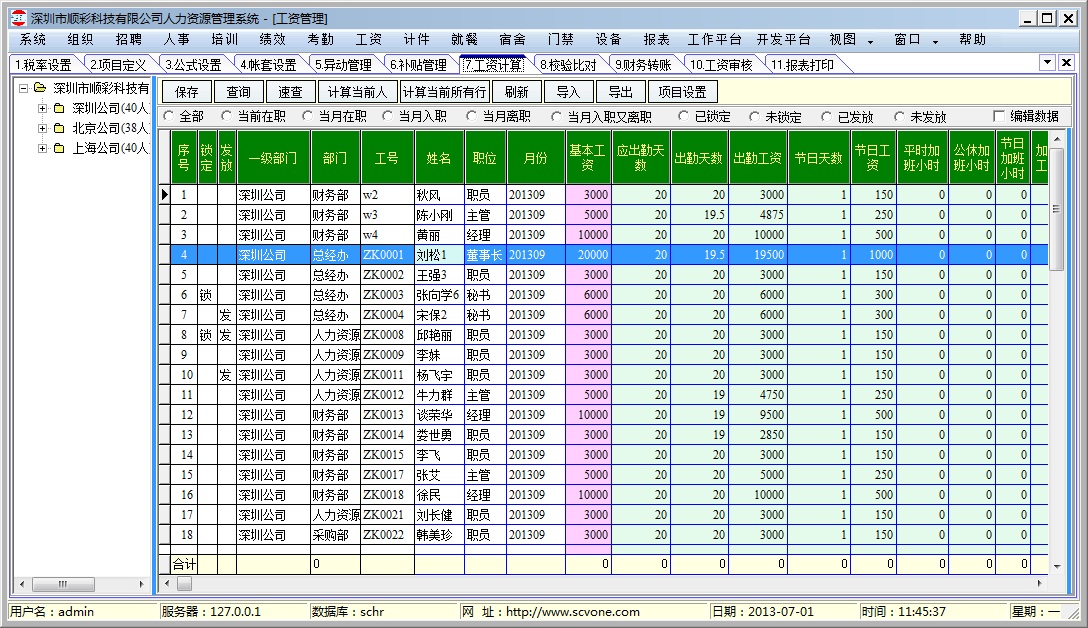Click the name cell 韩美珍
This screenshot has height=628, width=1088.
click(x=439, y=535)
